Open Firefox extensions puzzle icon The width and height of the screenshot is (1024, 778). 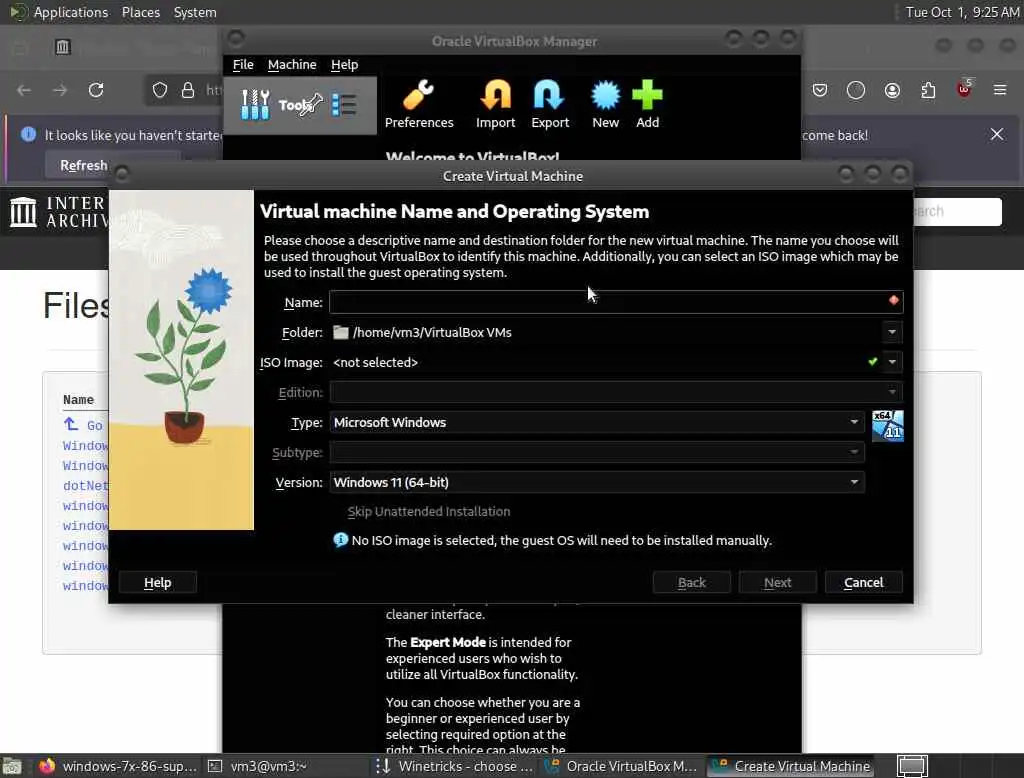928,90
